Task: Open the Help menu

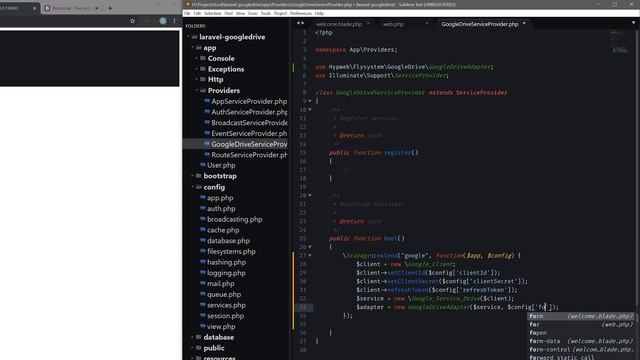Action: point(319,13)
